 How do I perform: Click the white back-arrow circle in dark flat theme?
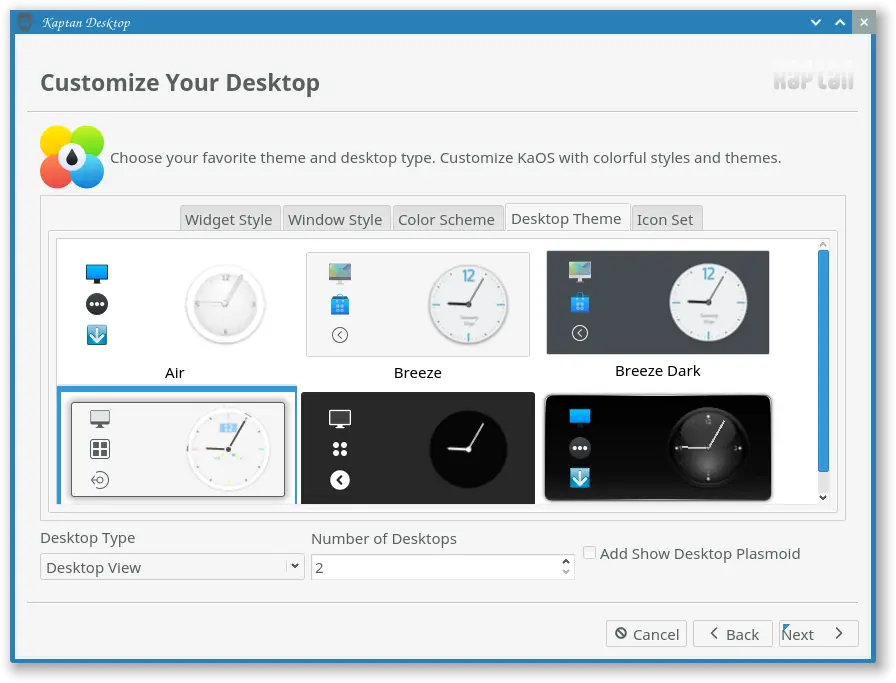340,480
